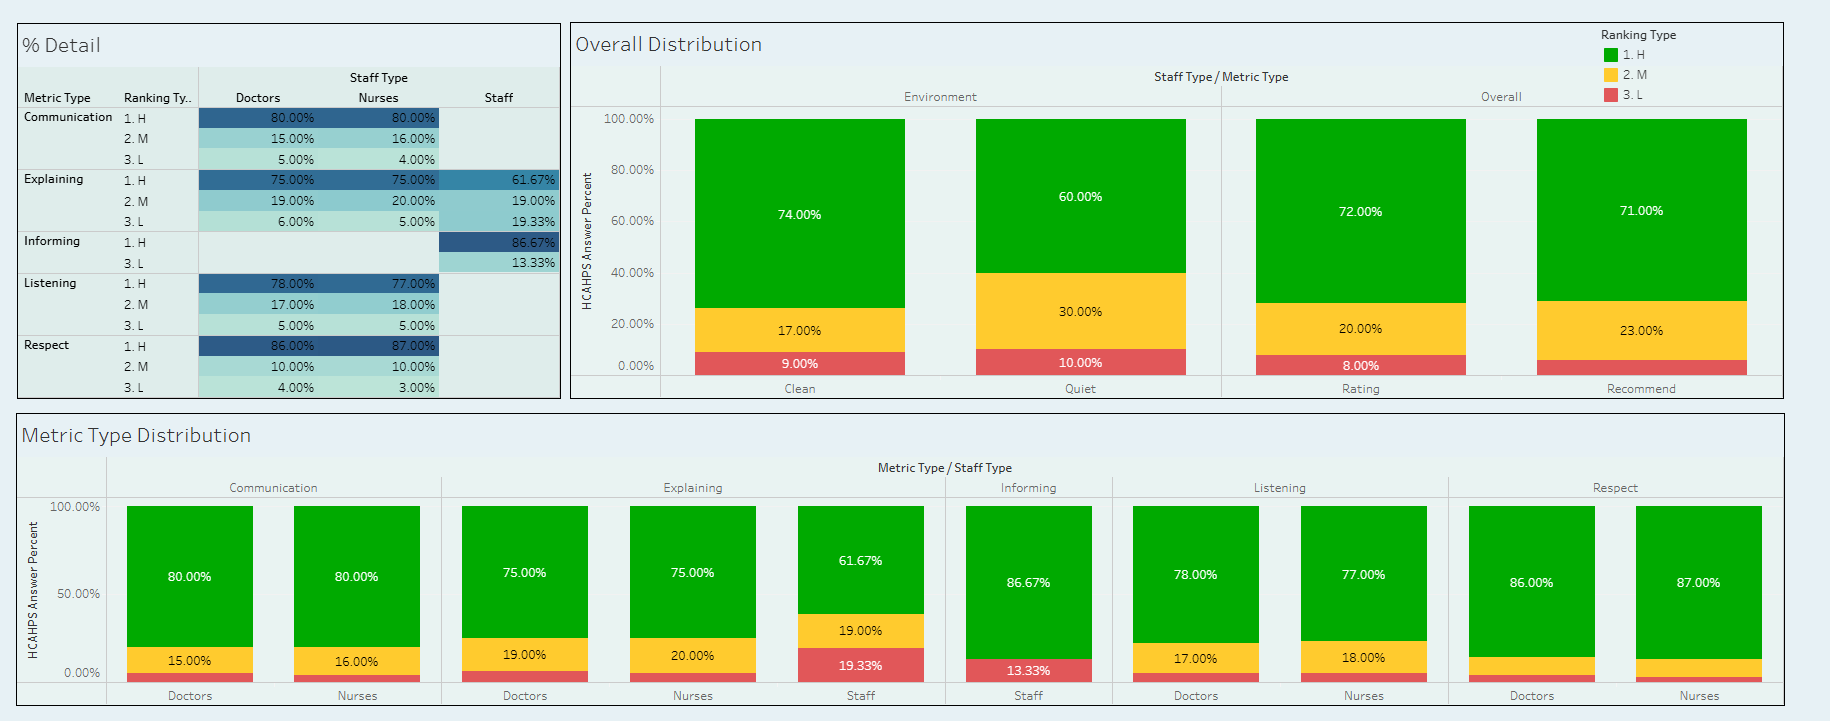1830x721 pixels.
Task: Click the Metric Type header label
Action: pos(57,98)
